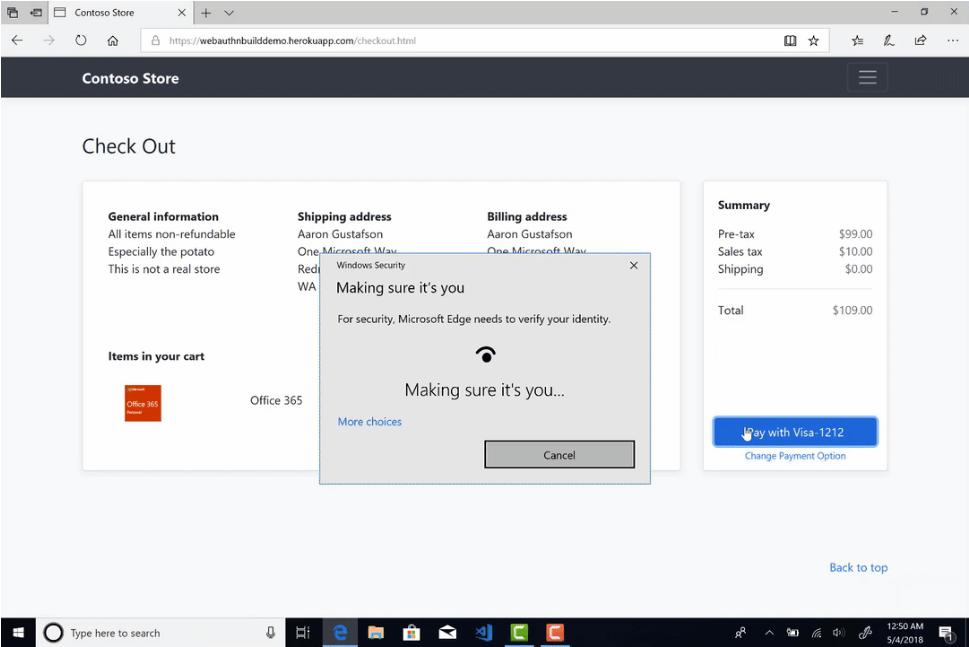Viewport: 969px width, 647px height.
Task: Open Microsoft Store from the taskbar
Action: [x=411, y=633]
